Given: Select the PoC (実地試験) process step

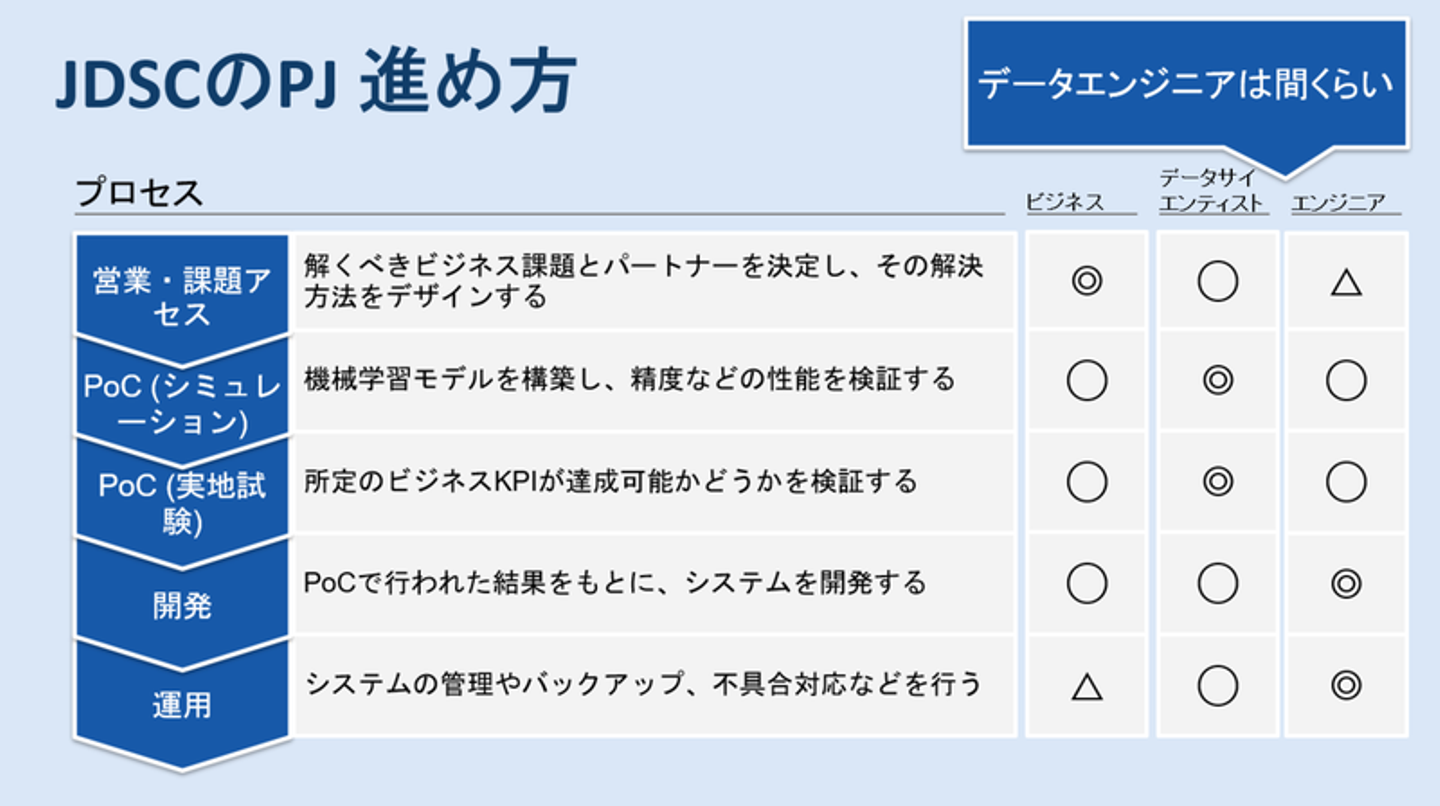Looking at the screenshot, I should point(182,502).
